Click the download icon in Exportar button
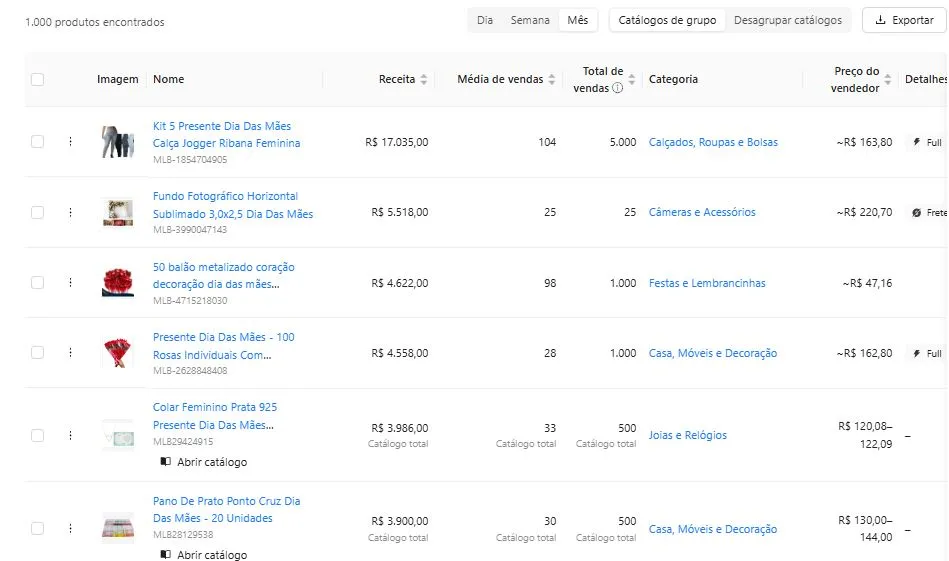Screen dimensions: 949x561 tap(880, 20)
